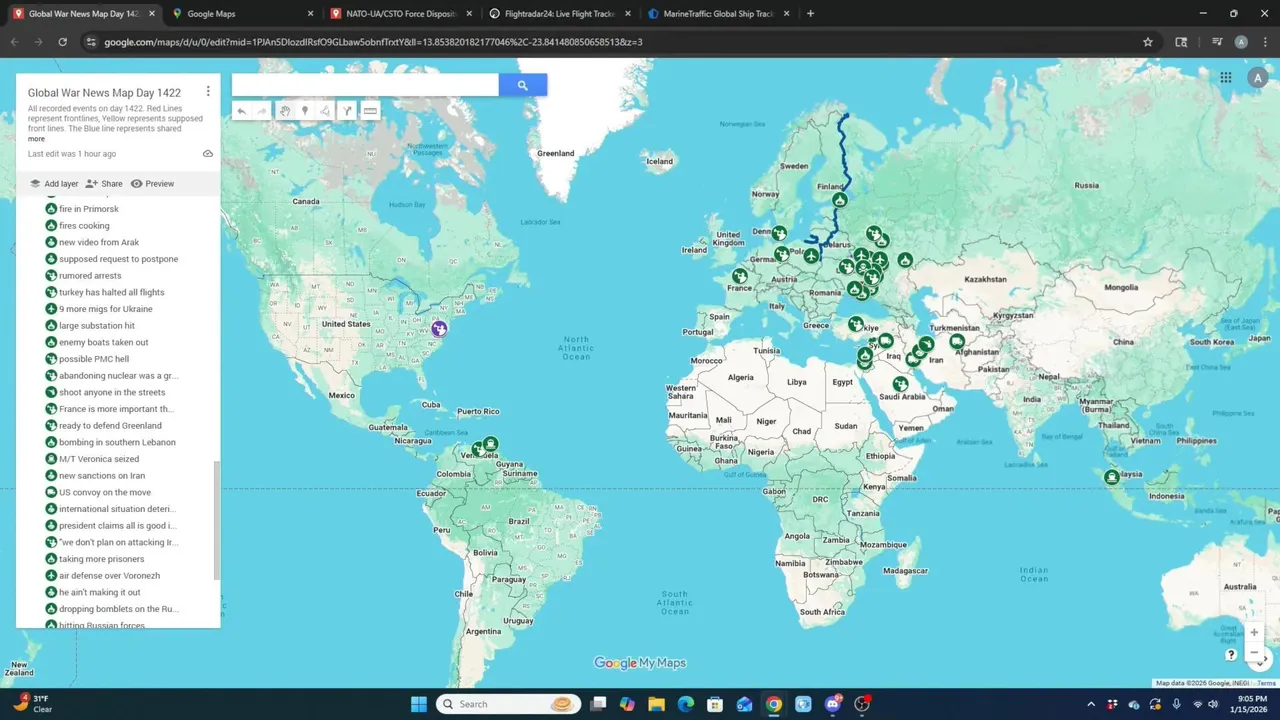Select 'US convoy on the move' item
Screen dimensions: 1280x720
tap(105, 493)
